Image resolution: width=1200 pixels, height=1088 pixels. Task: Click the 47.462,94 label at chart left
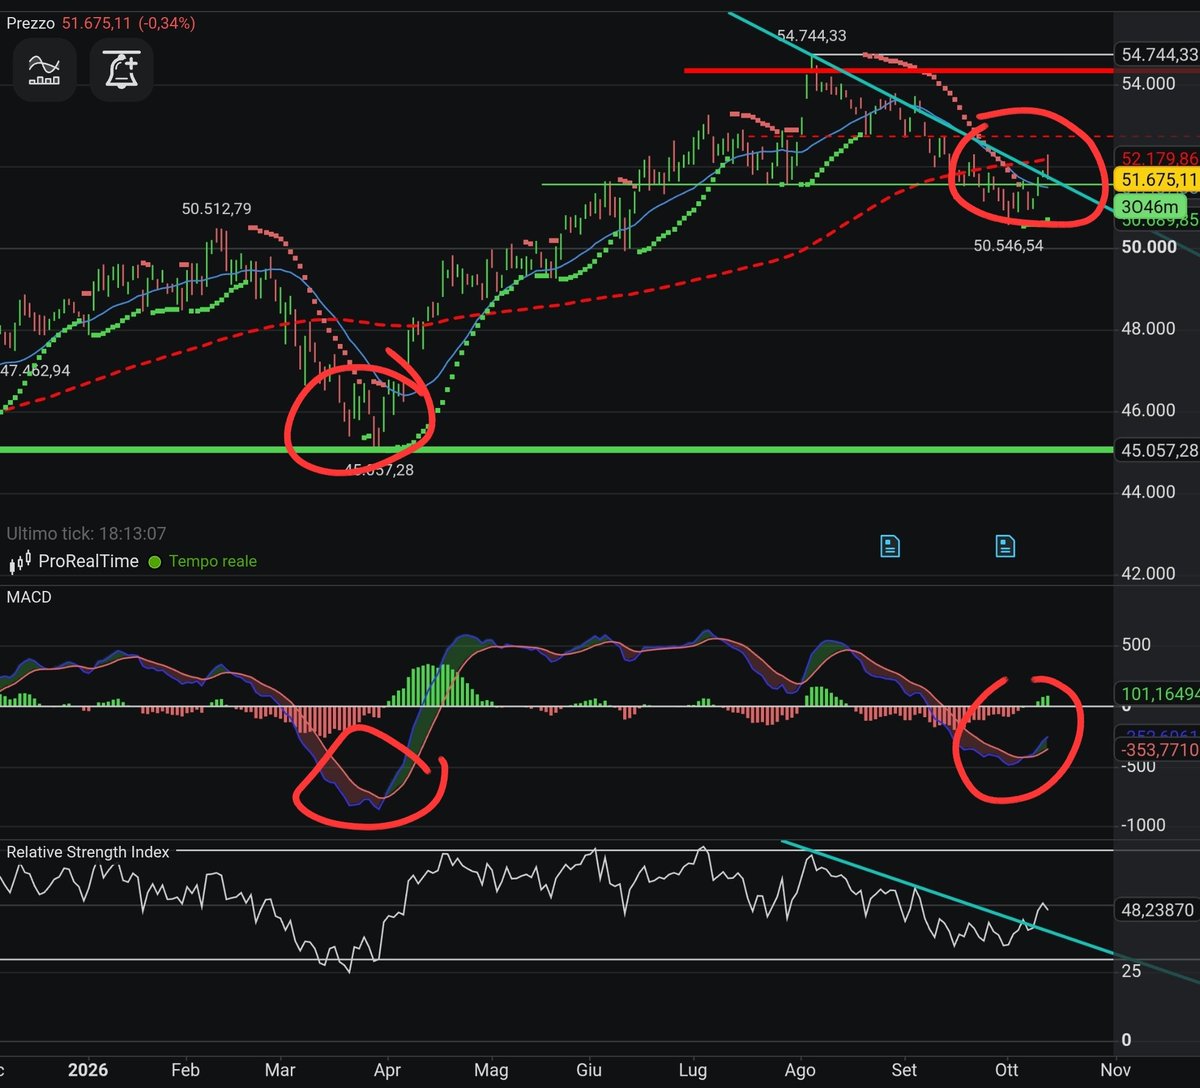pyautogui.click(x=34, y=371)
